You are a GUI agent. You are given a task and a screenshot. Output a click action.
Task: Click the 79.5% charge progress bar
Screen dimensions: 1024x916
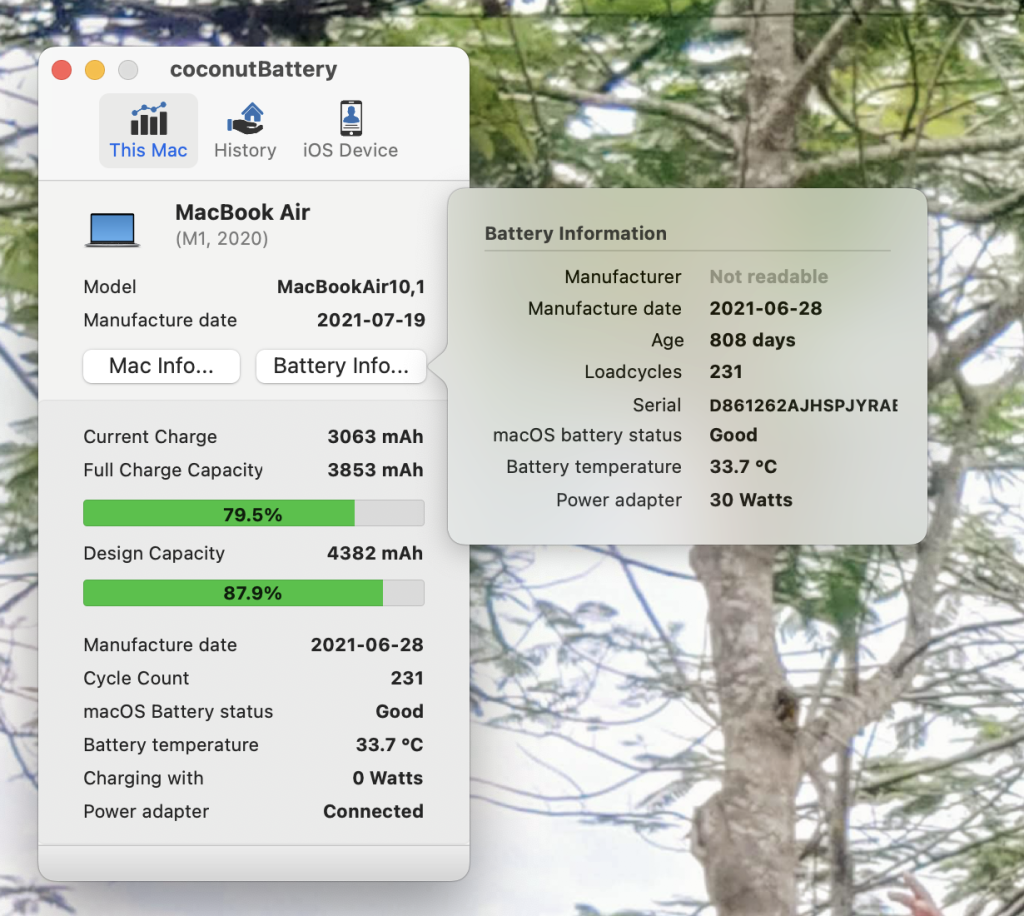253,513
